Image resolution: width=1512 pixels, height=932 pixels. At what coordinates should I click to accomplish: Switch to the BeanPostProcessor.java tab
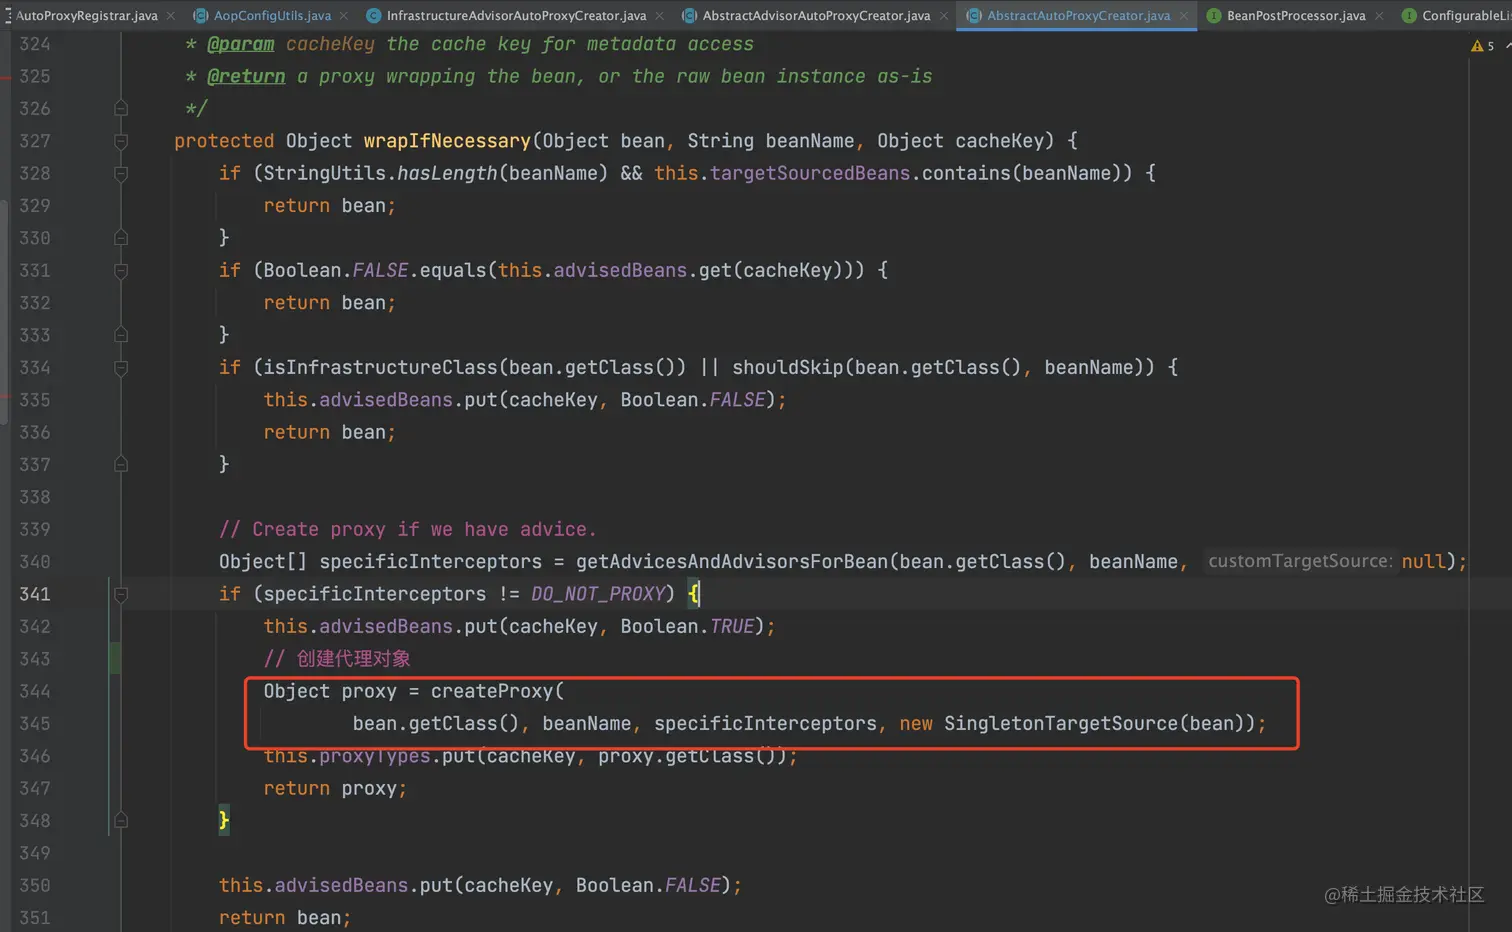(1296, 16)
